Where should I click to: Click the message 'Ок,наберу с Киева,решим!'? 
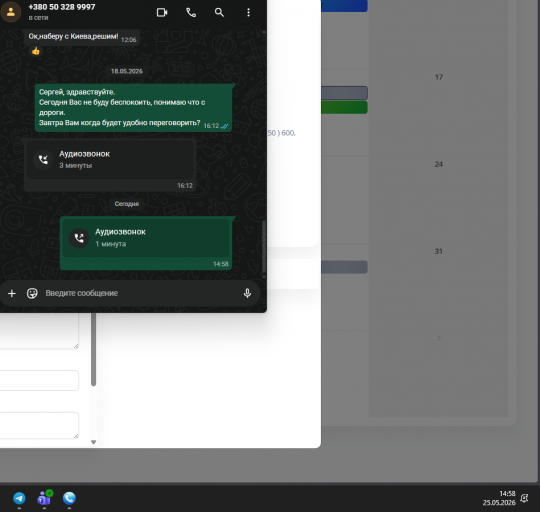click(x=82, y=37)
